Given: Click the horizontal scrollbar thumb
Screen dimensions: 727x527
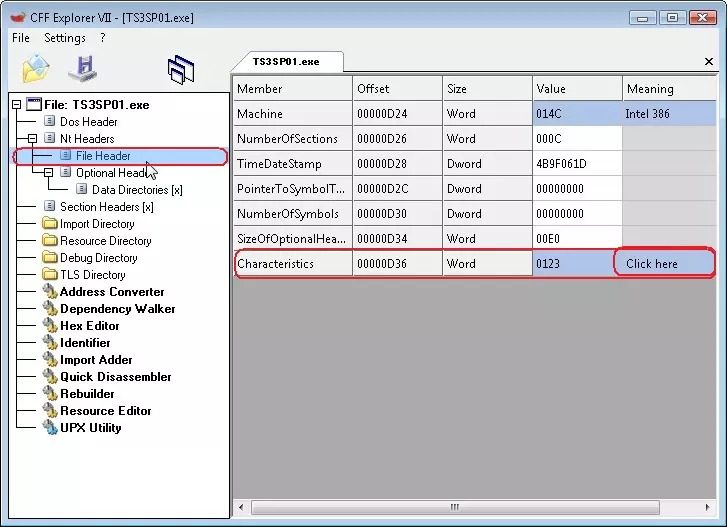Looking at the screenshot, I should click(455, 507).
